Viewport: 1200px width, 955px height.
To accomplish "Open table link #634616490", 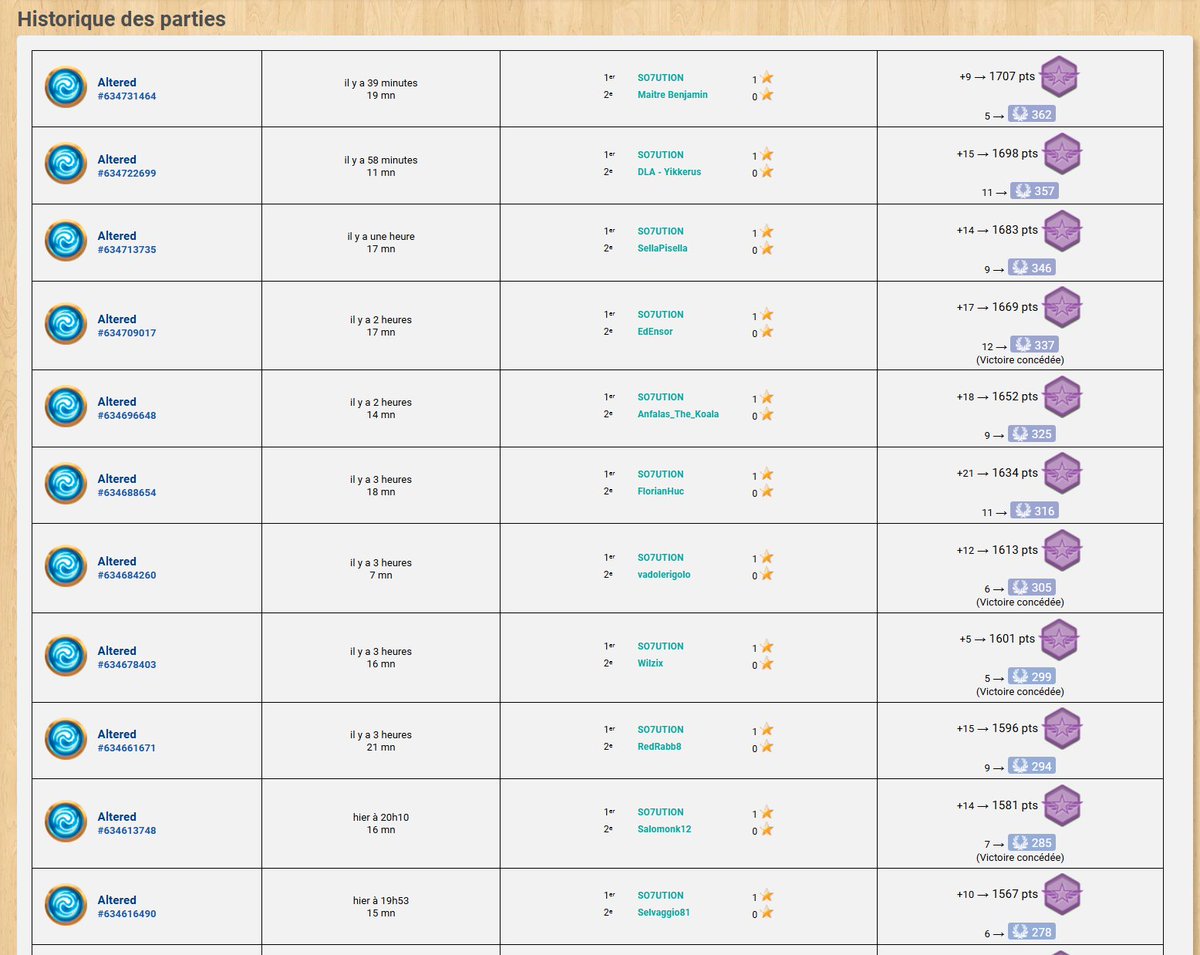I will (127, 914).
